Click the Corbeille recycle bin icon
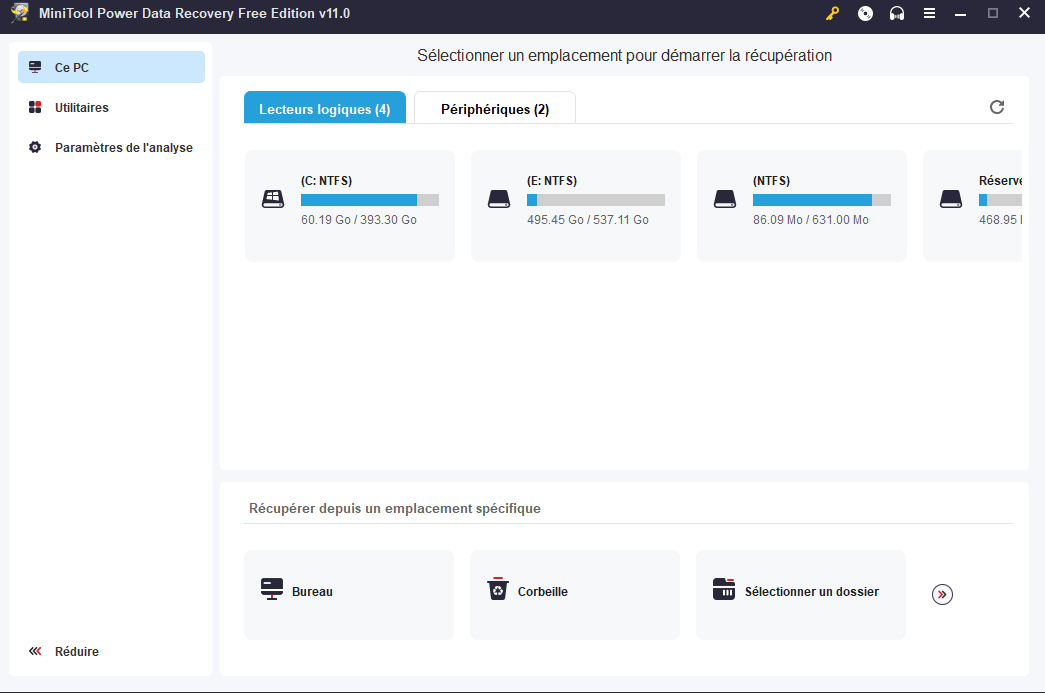The height and width of the screenshot is (693, 1045). pos(497,590)
